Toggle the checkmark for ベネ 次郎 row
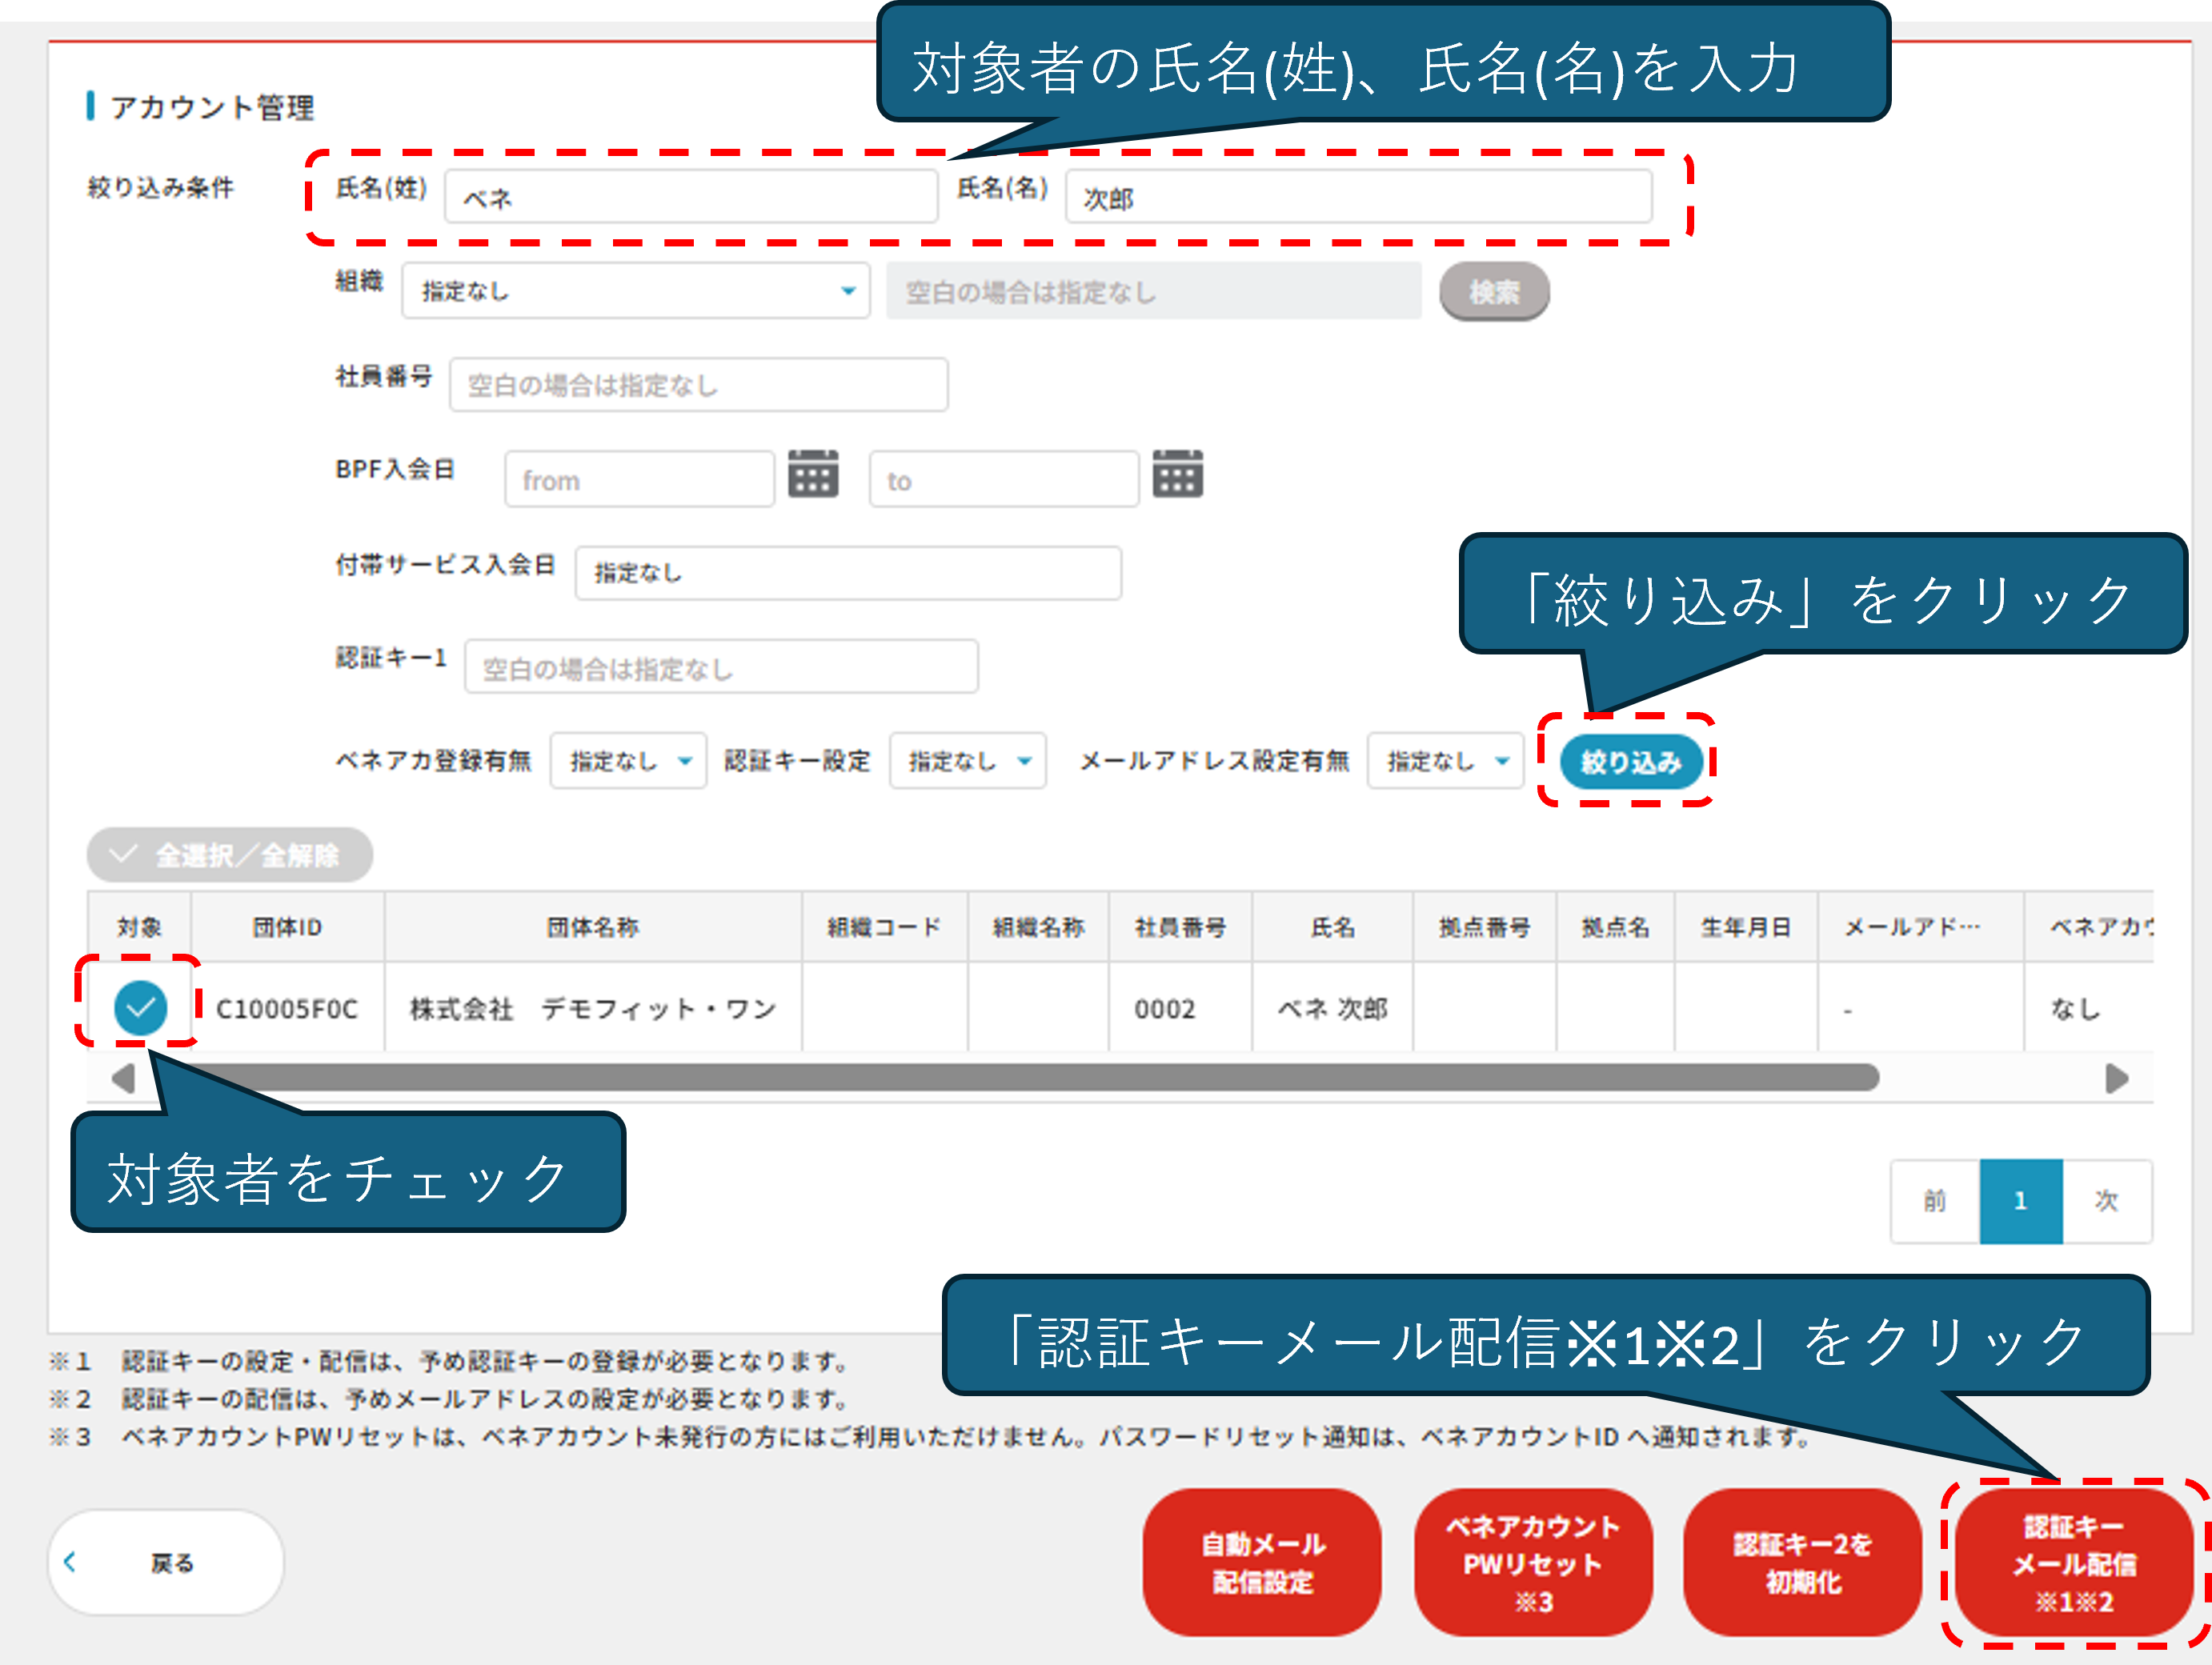 [x=140, y=1007]
